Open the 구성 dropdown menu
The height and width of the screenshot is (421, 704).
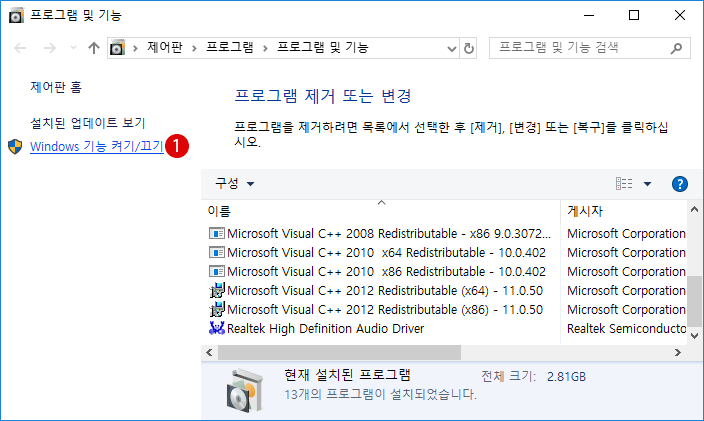234,183
